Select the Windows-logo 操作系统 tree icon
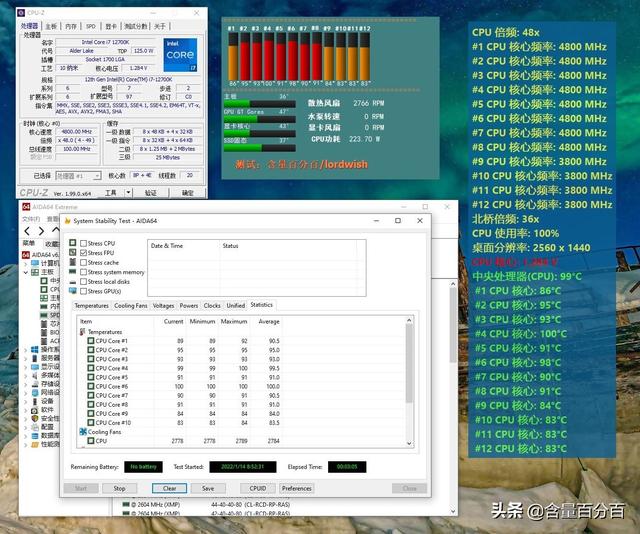 click(x=35, y=349)
